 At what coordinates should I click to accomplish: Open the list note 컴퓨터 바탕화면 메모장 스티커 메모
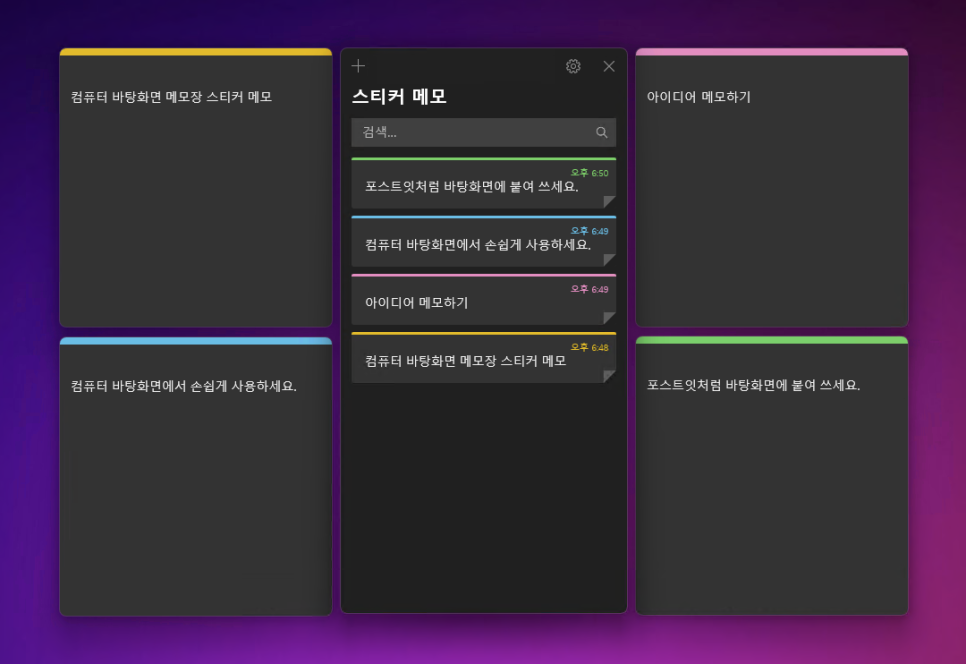(484, 358)
